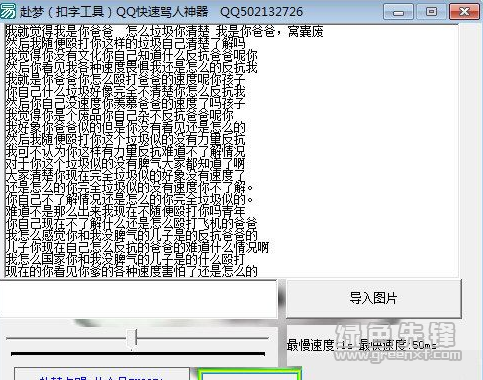The image size is (483, 380).
Task: Maximize the tool window
Action: tap(431, 12)
